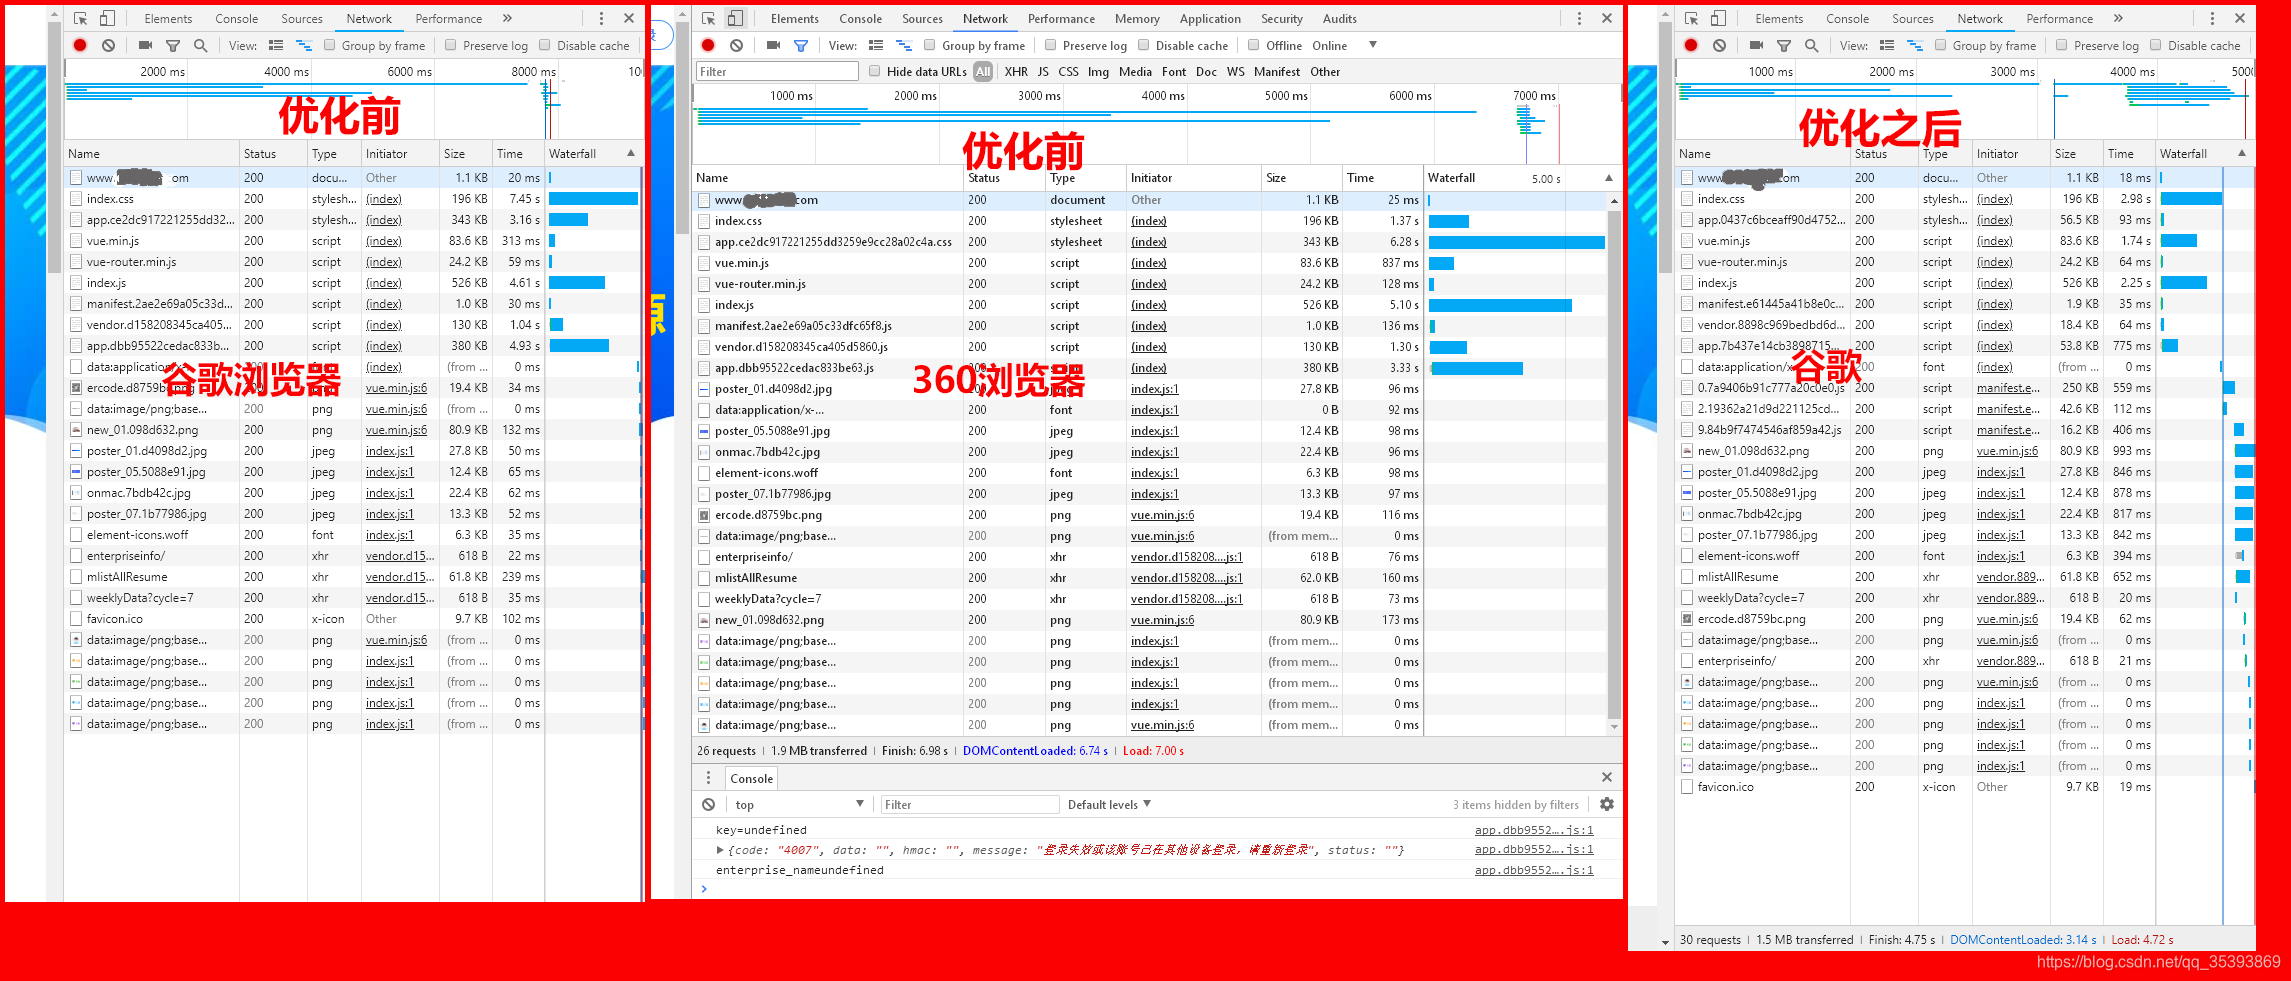
Task: Check Preserve log in middle panel
Action: tap(1051, 45)
